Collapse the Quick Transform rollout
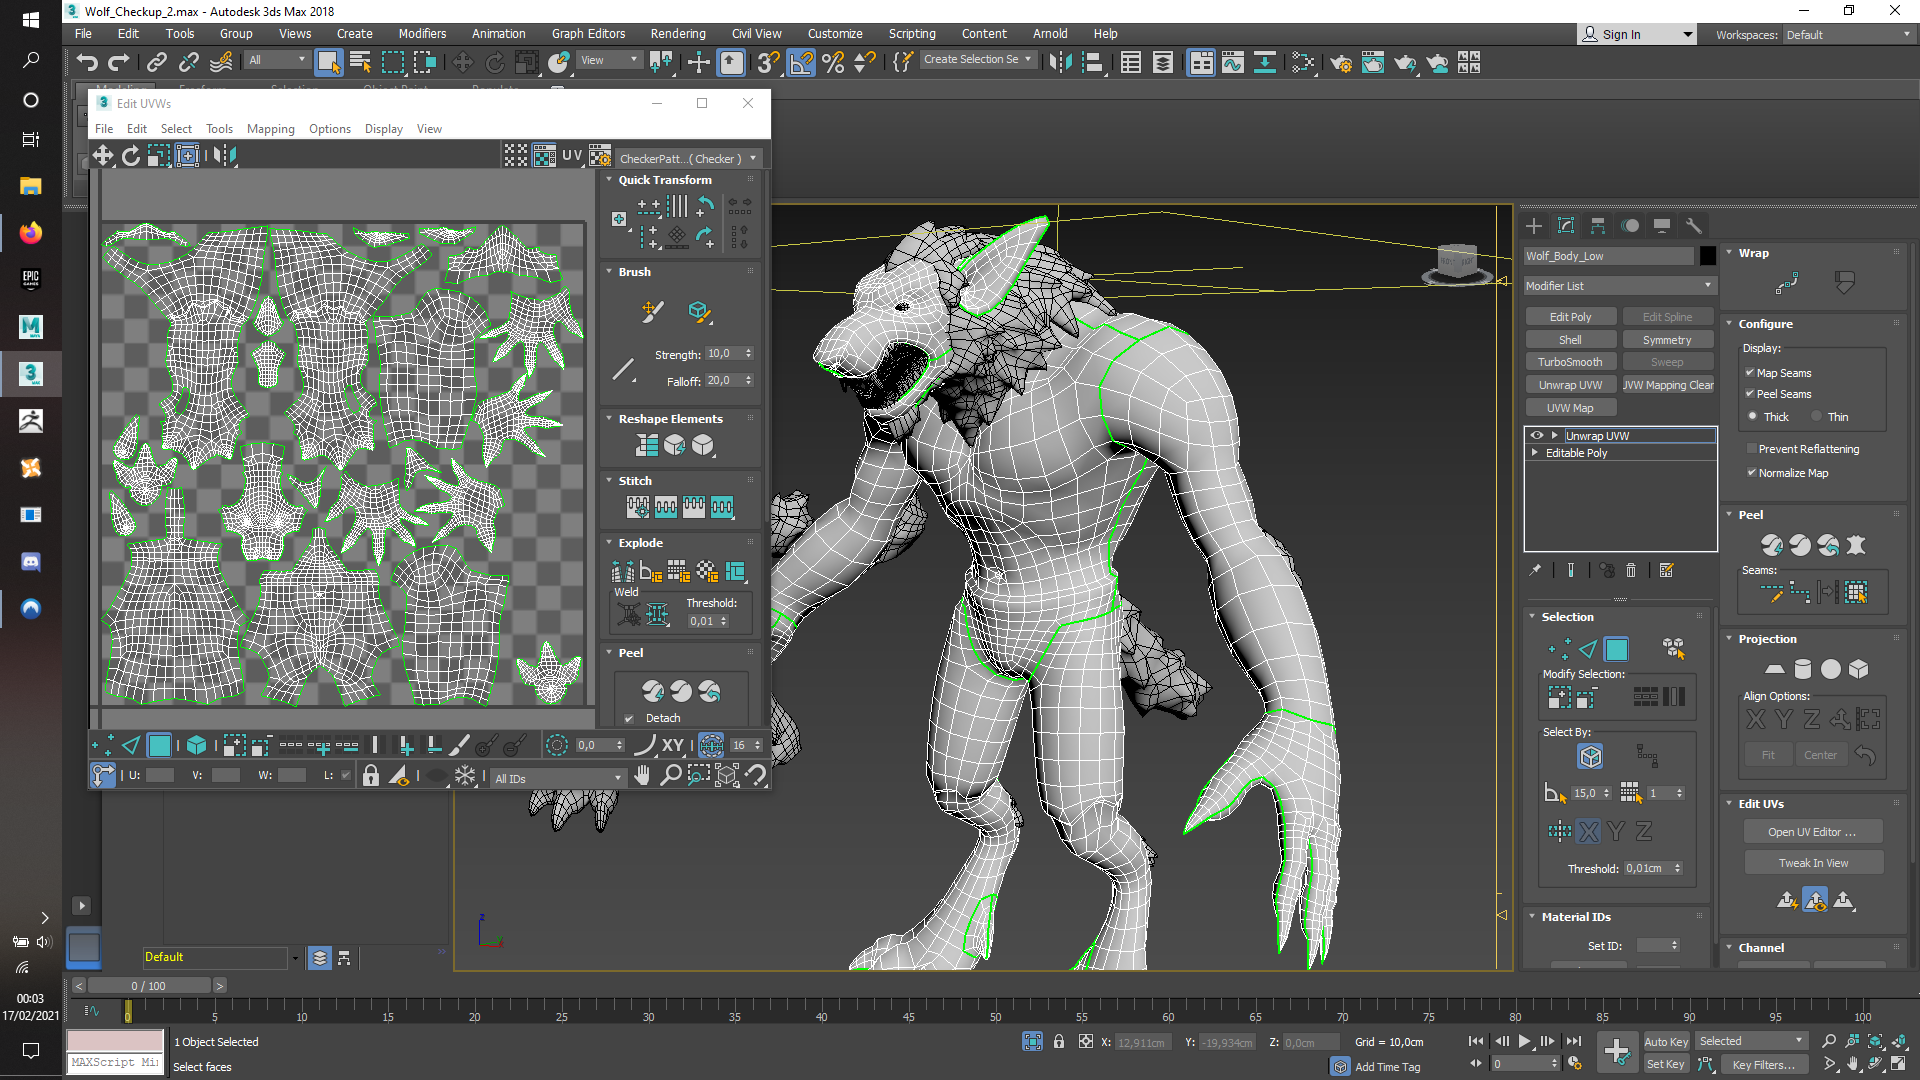Viewport: 1920px width, 1080px height. coord(609,180)
